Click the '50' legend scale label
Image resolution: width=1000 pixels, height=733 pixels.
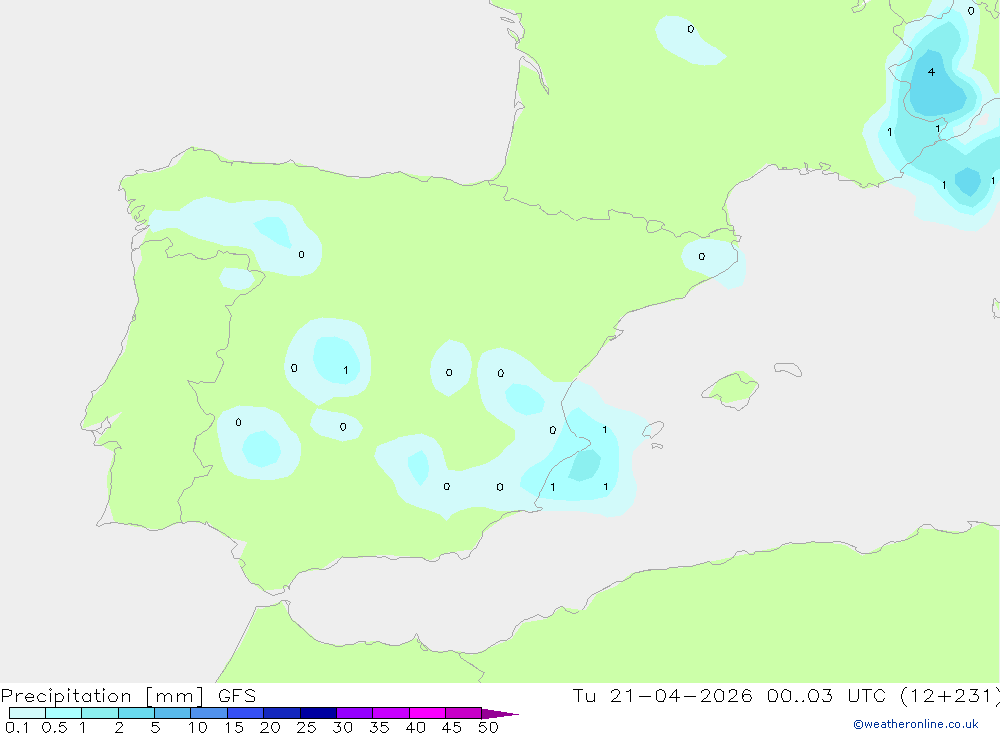tap(487, 727)
